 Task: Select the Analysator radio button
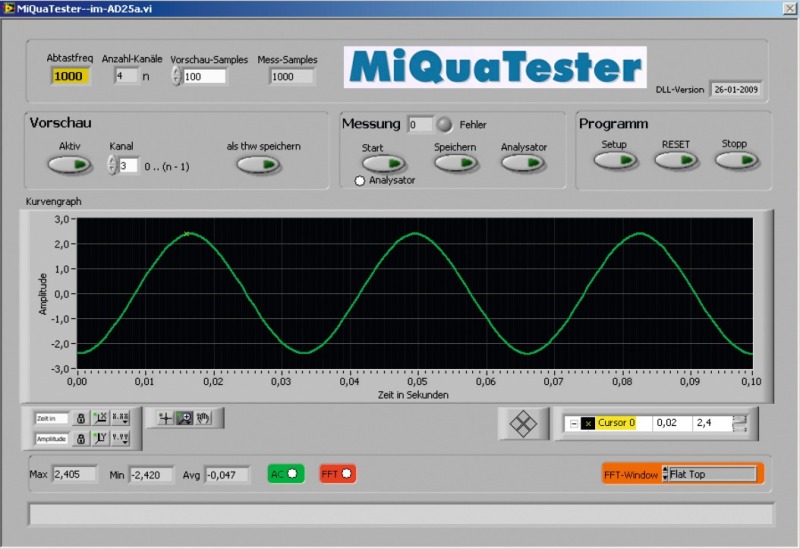tap(360, 180)
